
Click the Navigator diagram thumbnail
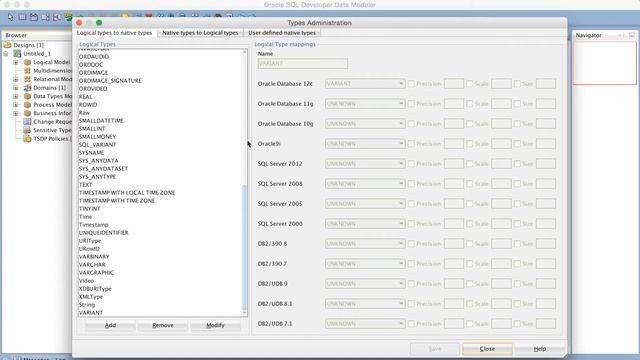pos(604,63)
